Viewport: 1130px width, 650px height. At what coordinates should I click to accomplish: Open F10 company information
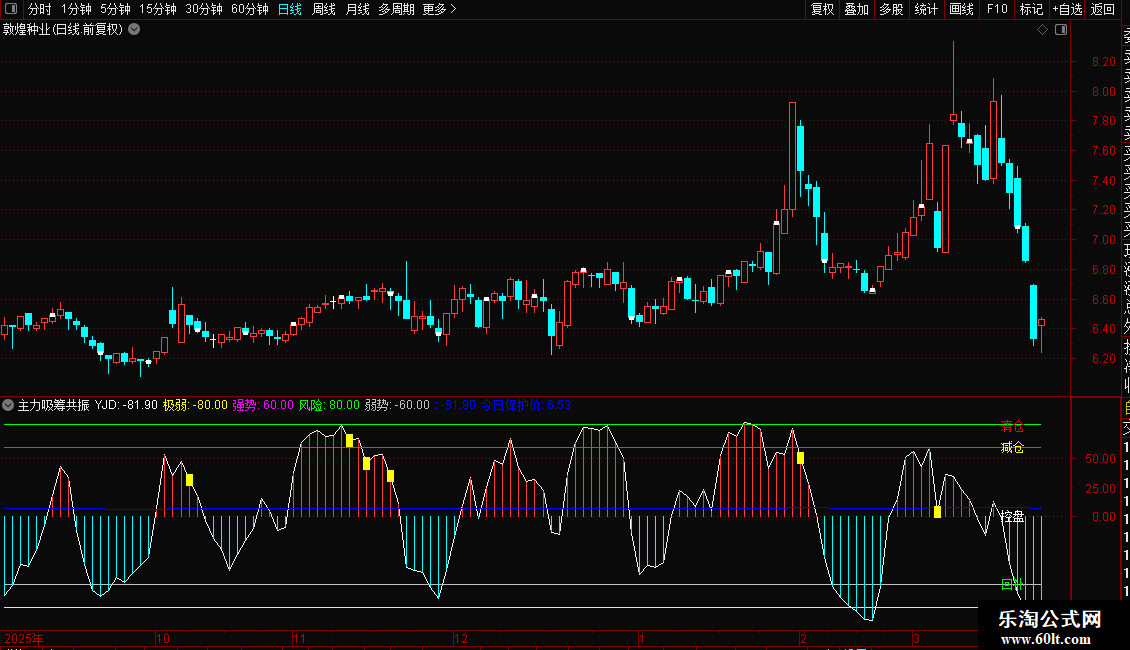click(996, 9)
